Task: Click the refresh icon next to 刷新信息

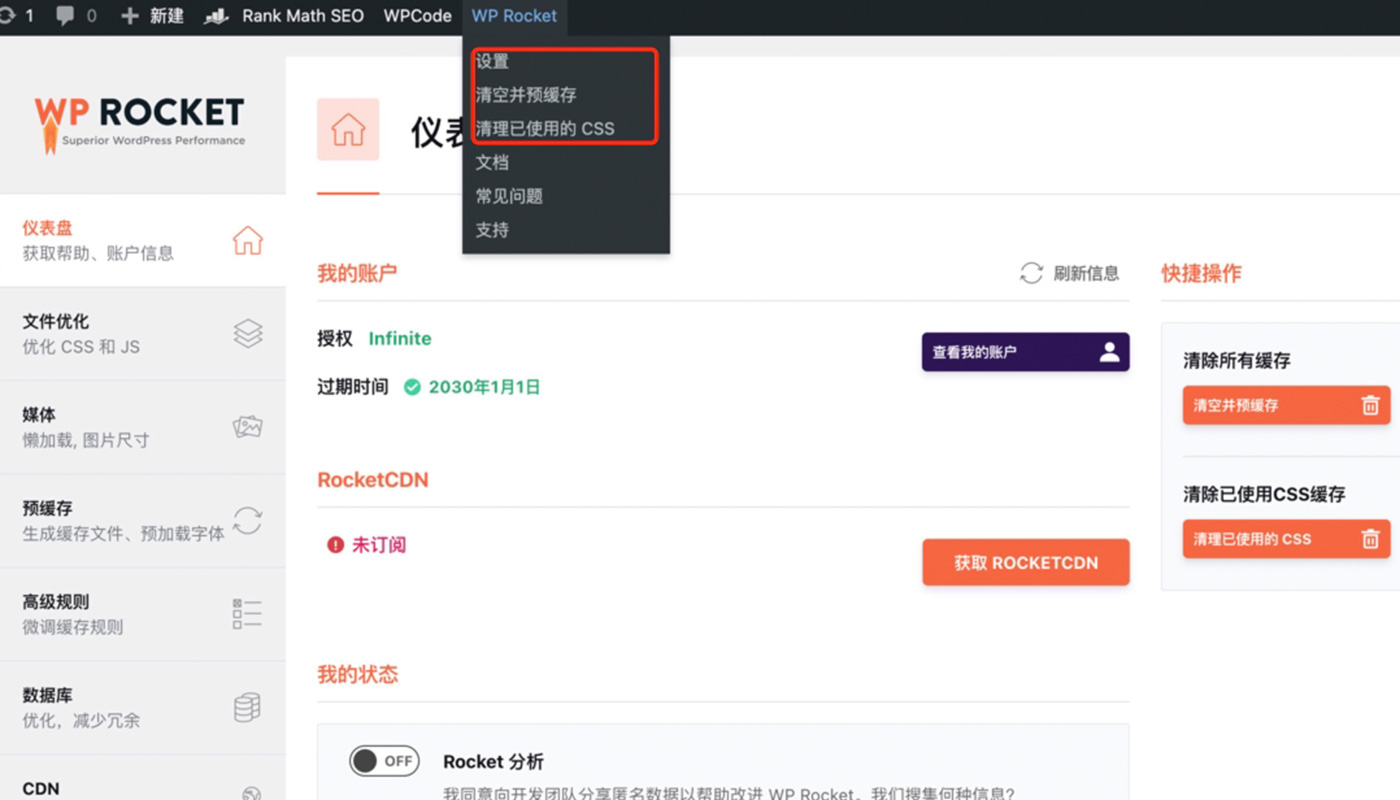Action: (x=1031, y=273)
